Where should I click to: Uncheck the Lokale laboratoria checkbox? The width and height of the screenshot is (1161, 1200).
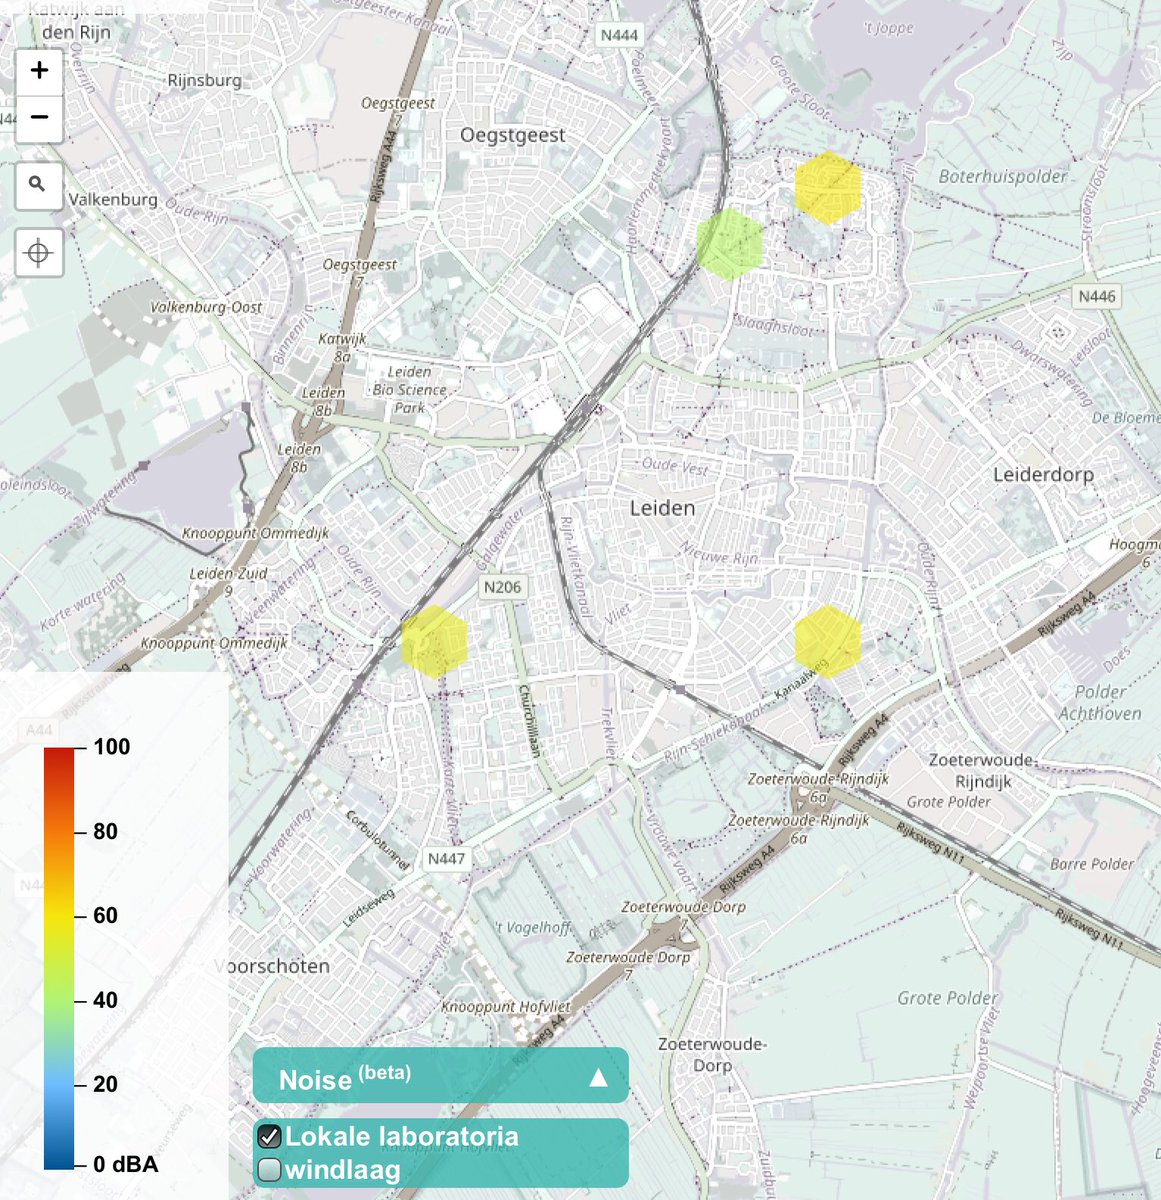click(269, 1136)
